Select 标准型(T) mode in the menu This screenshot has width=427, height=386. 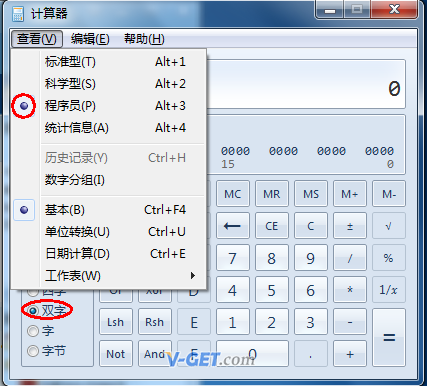(108, 62)
